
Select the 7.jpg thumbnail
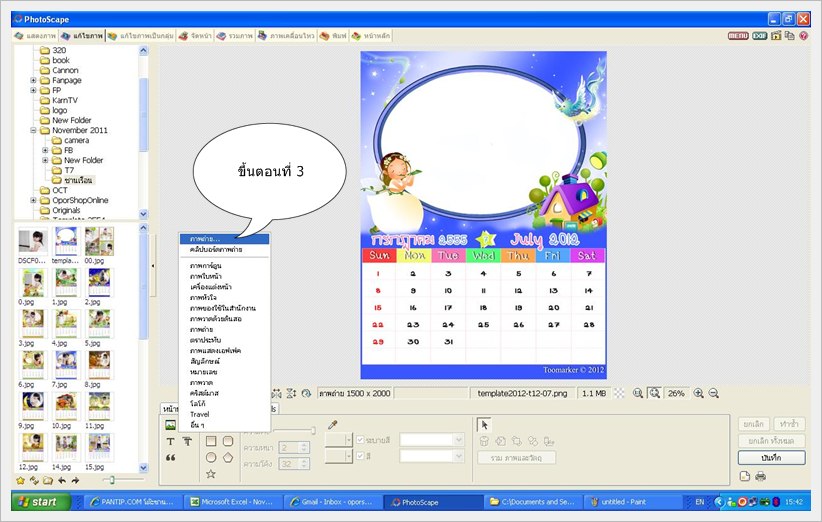click(x=66, y=368)
